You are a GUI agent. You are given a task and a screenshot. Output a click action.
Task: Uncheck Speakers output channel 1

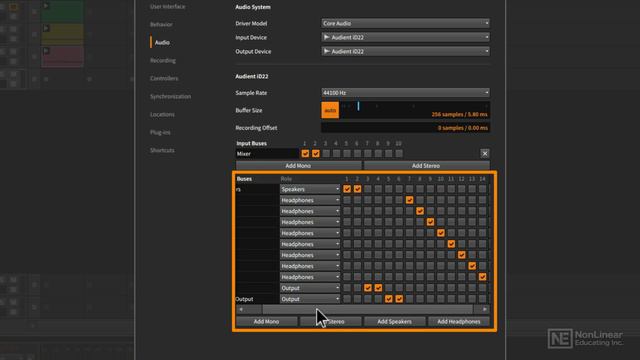click(347, 189)
